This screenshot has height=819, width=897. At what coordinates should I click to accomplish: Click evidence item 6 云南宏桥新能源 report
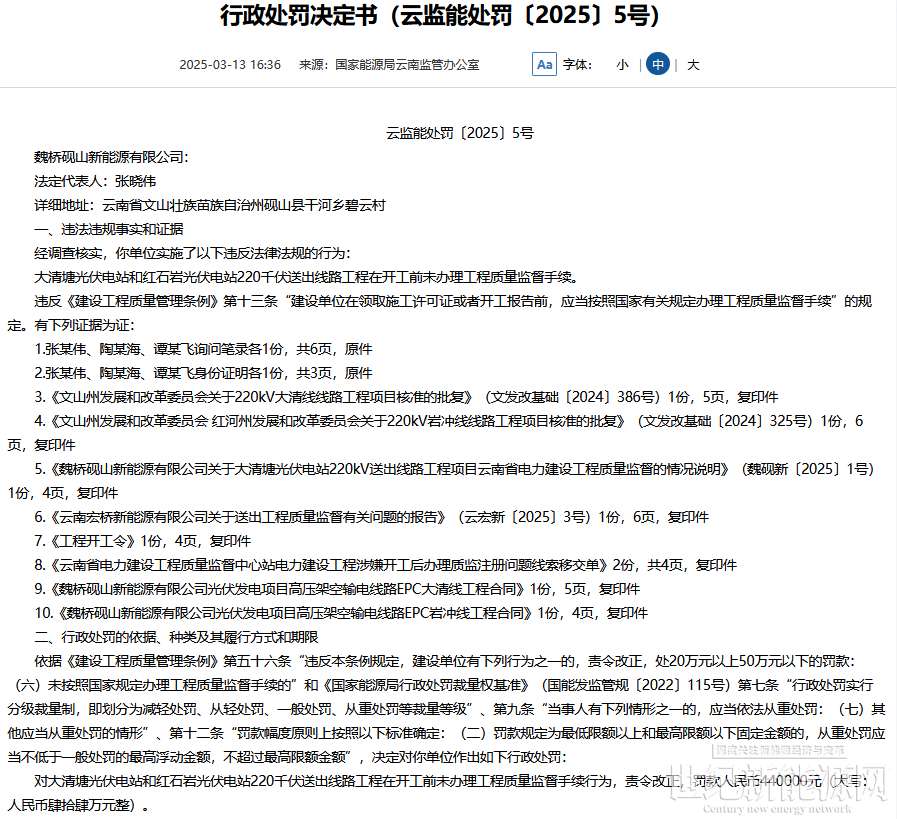click(x=370, y=516)
